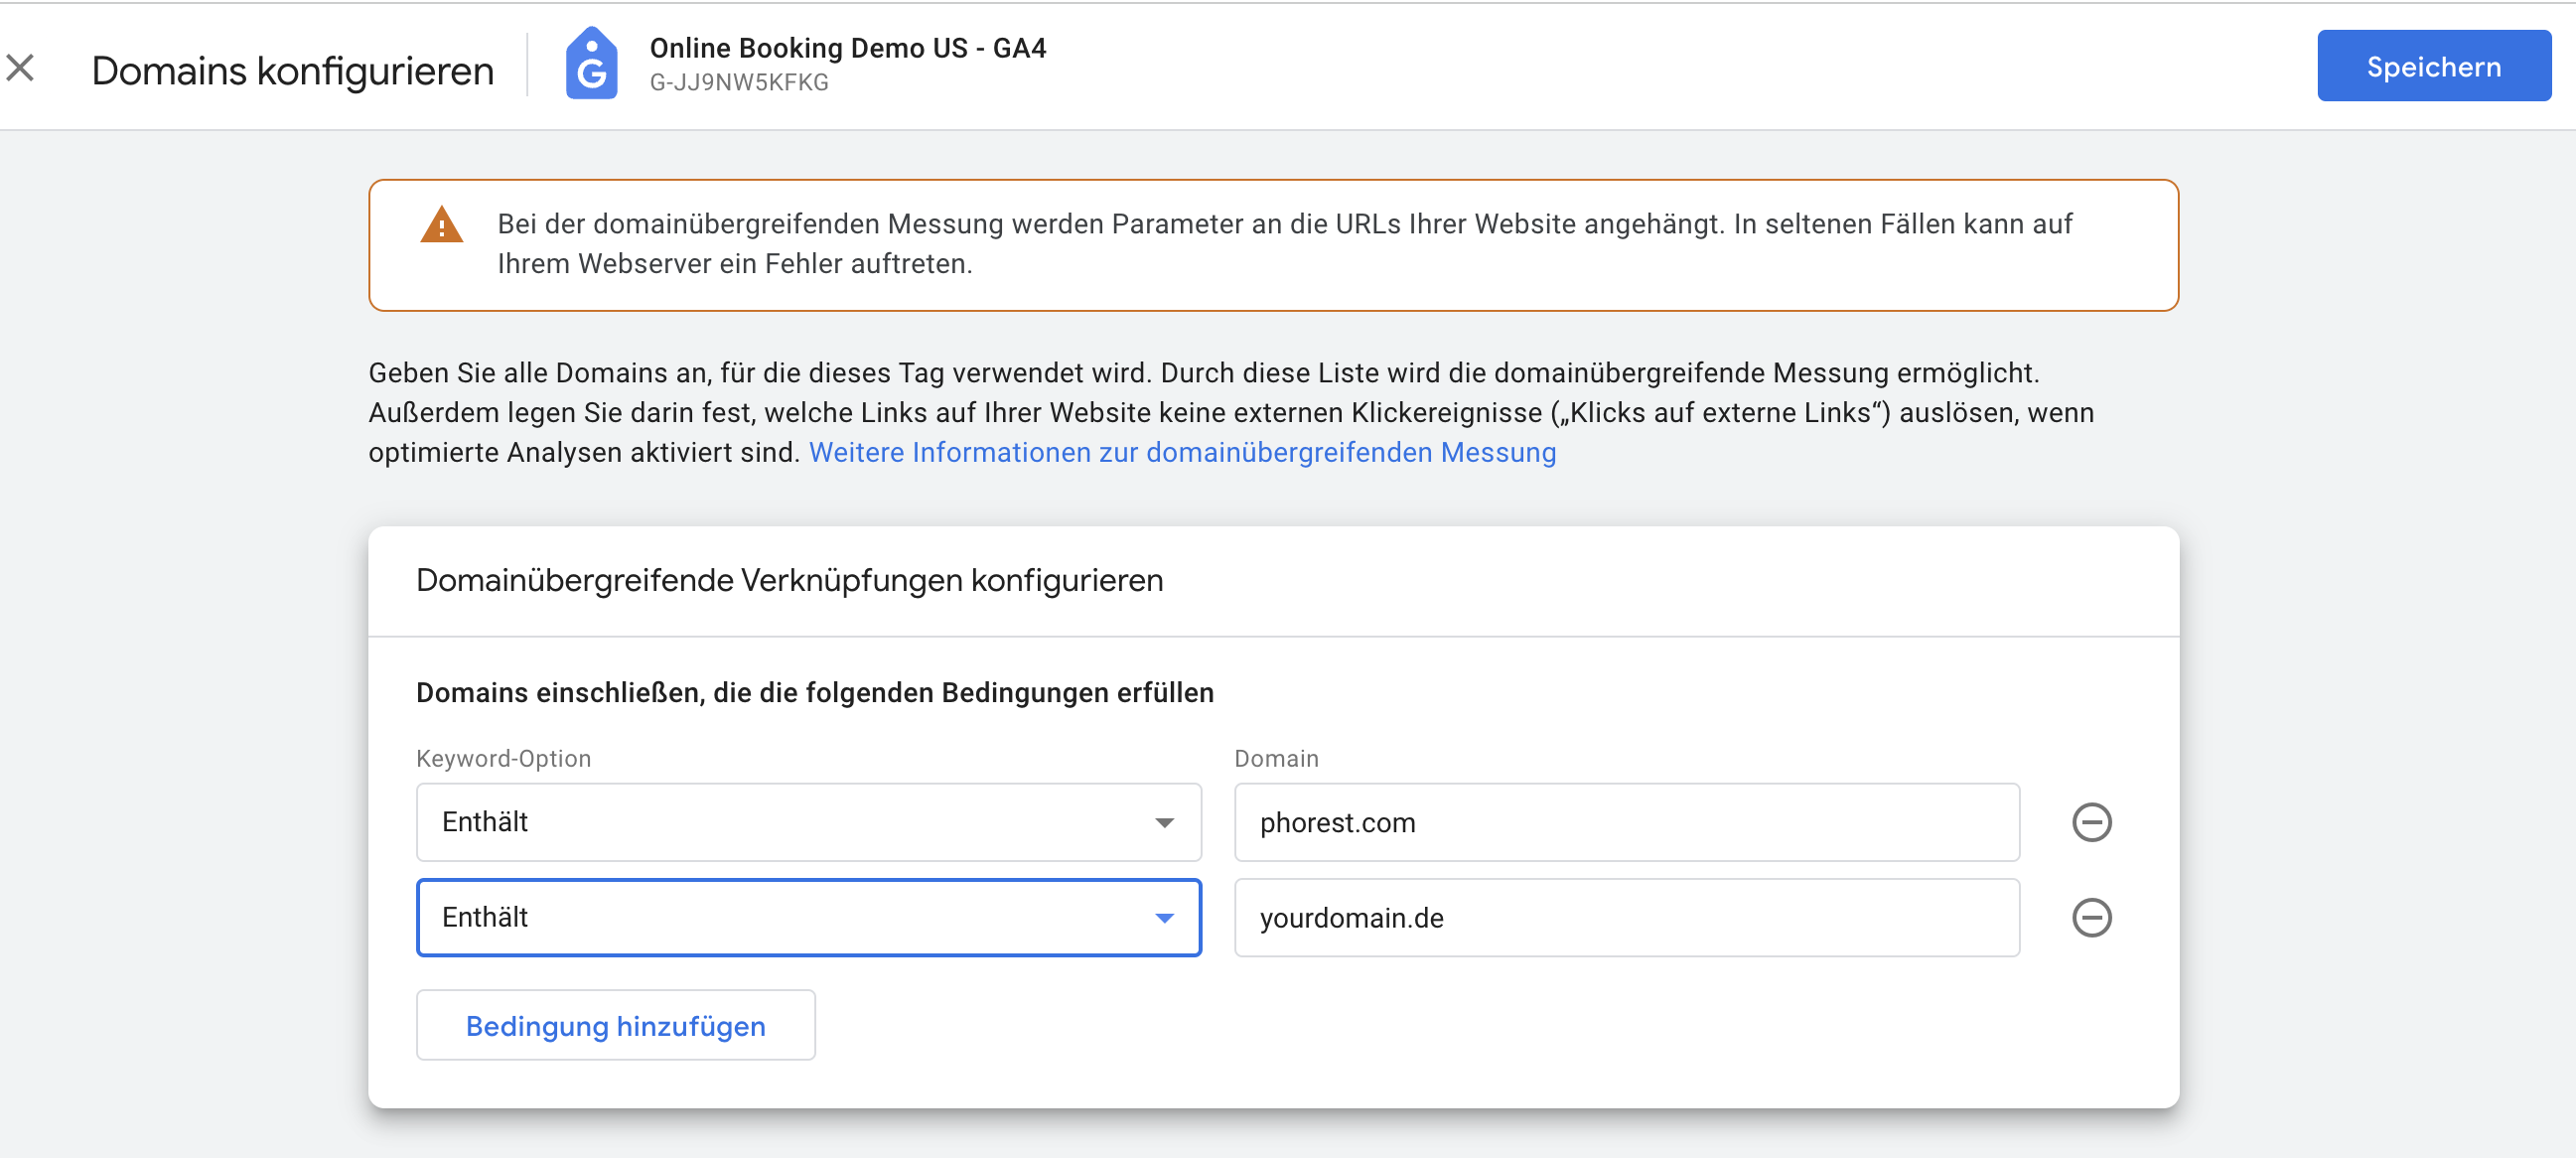Viewport: 2576px width, 1158px height.
Task: Add a condition via Bedingung hinzufügen
Action: [615, 1025]
